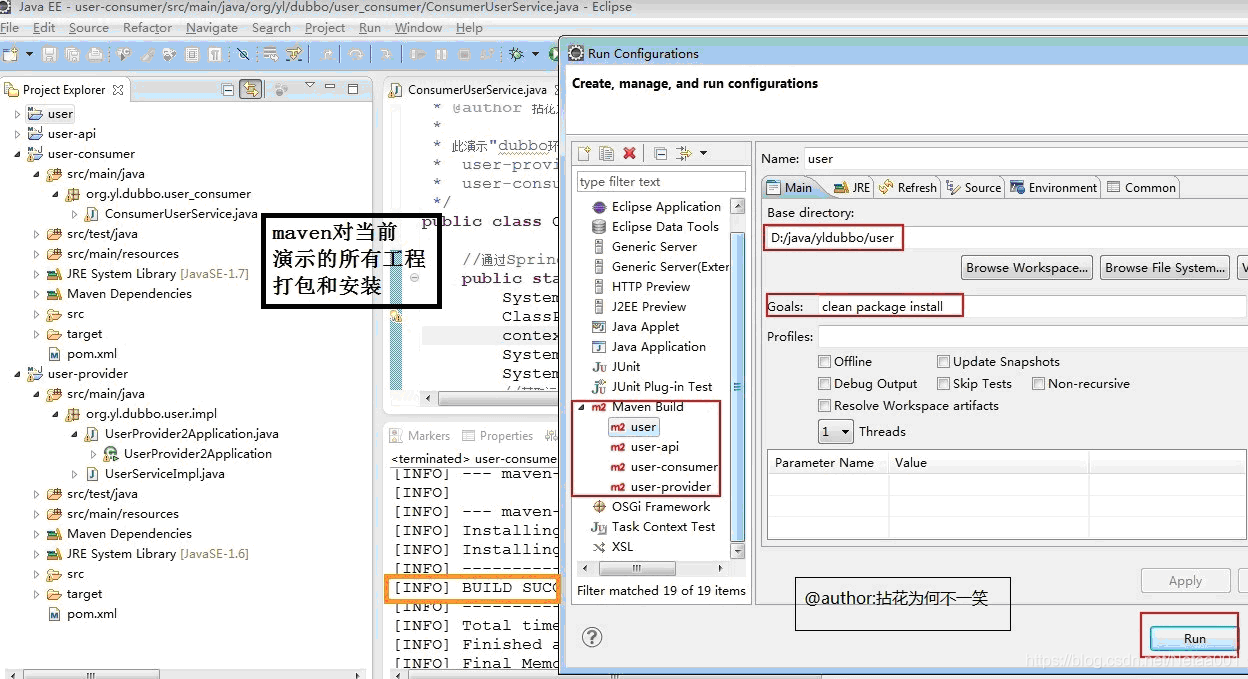The image size is (1248, 679).
Task: Switch to the Environment tab
Action: [1054, 188]
